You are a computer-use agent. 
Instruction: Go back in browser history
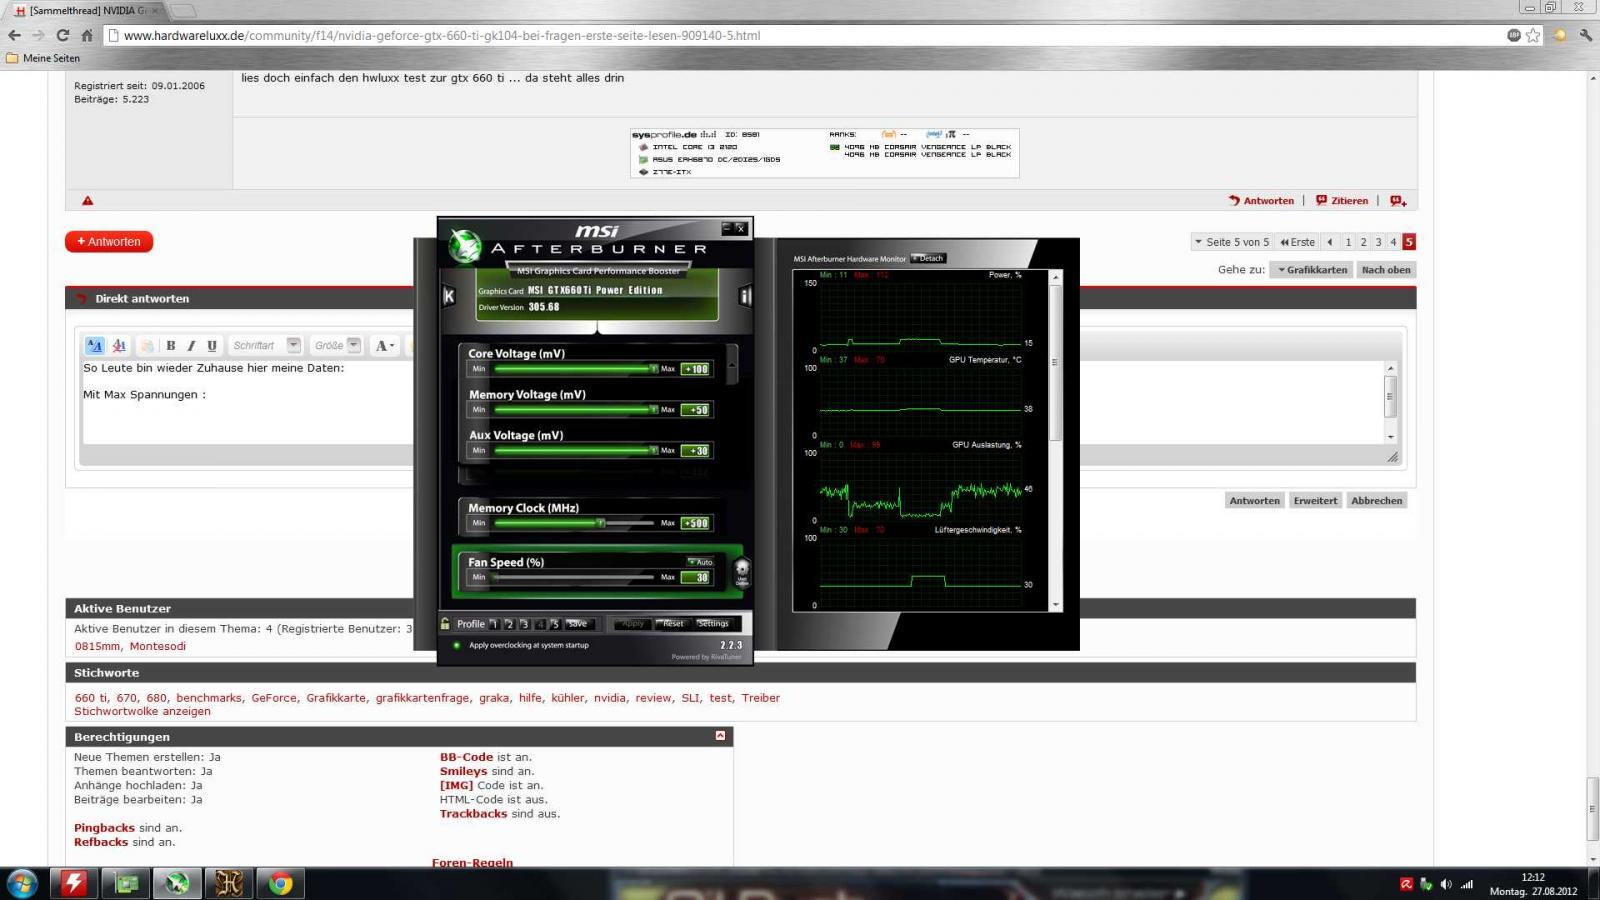(x=14, y=35)
